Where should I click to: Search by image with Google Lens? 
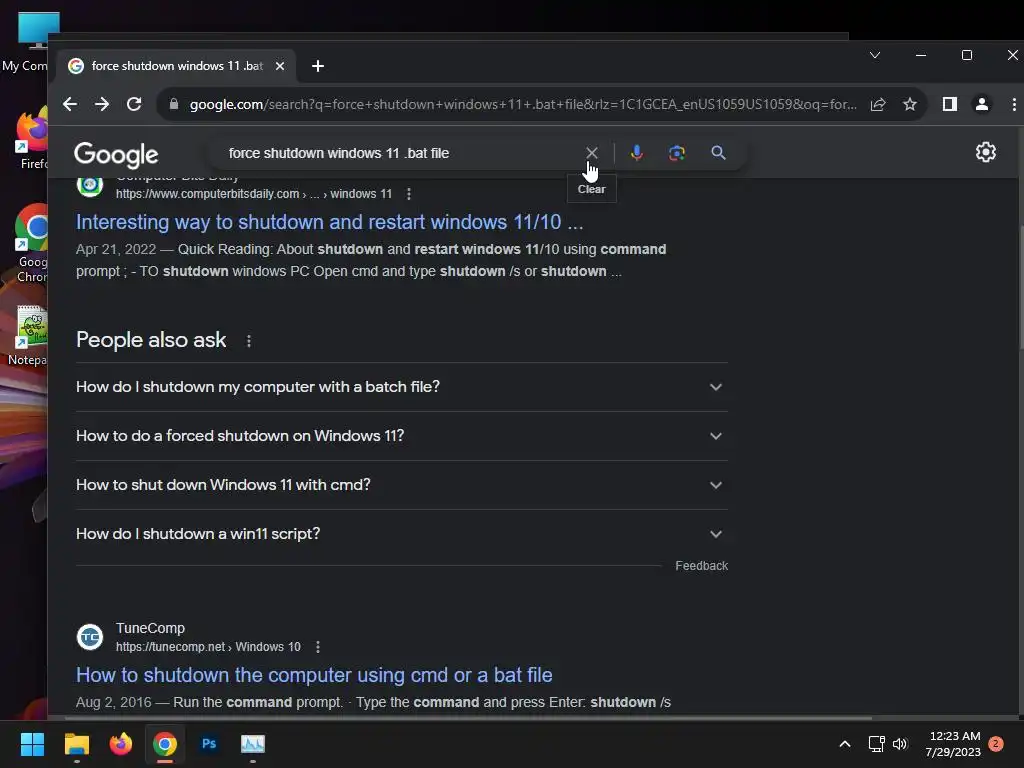click(677, 153)
